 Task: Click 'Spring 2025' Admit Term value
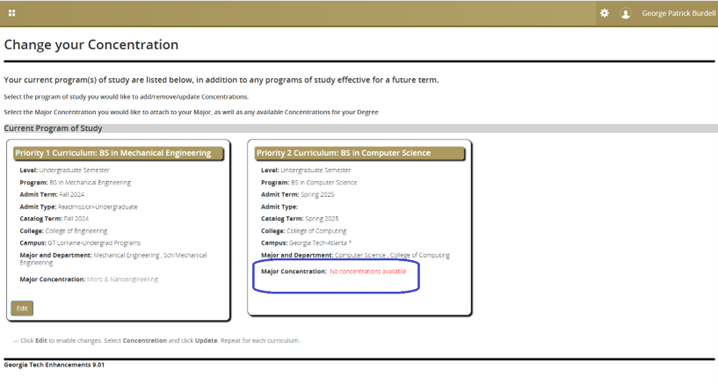tap(317, 195)
